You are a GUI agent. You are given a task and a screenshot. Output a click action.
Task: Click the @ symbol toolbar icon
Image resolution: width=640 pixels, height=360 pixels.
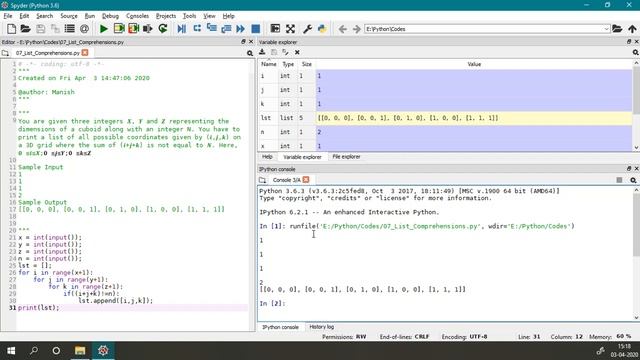click(x=84, y=29)
